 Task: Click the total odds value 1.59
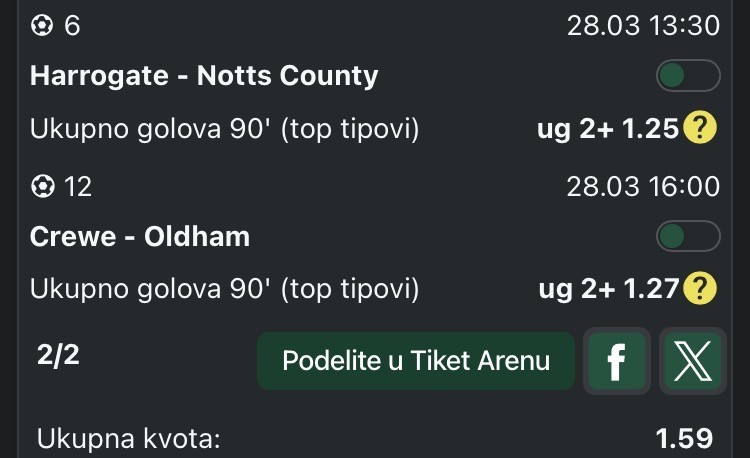point(684,438)
